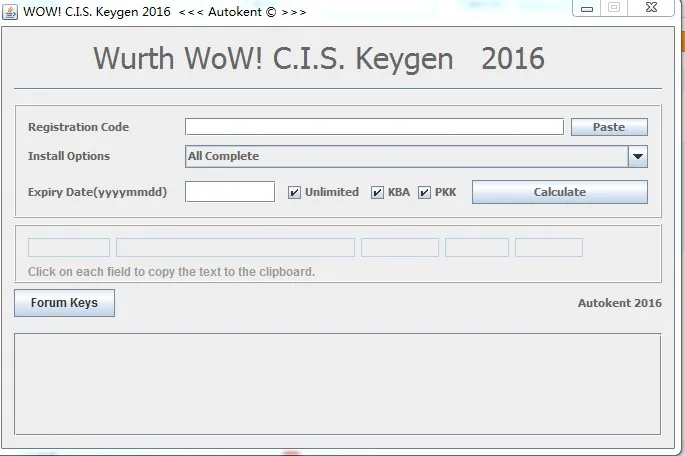Screen dimensions: 685x456
Task: Uncheck the KBA checkbox
Action: tap(377, 192)
